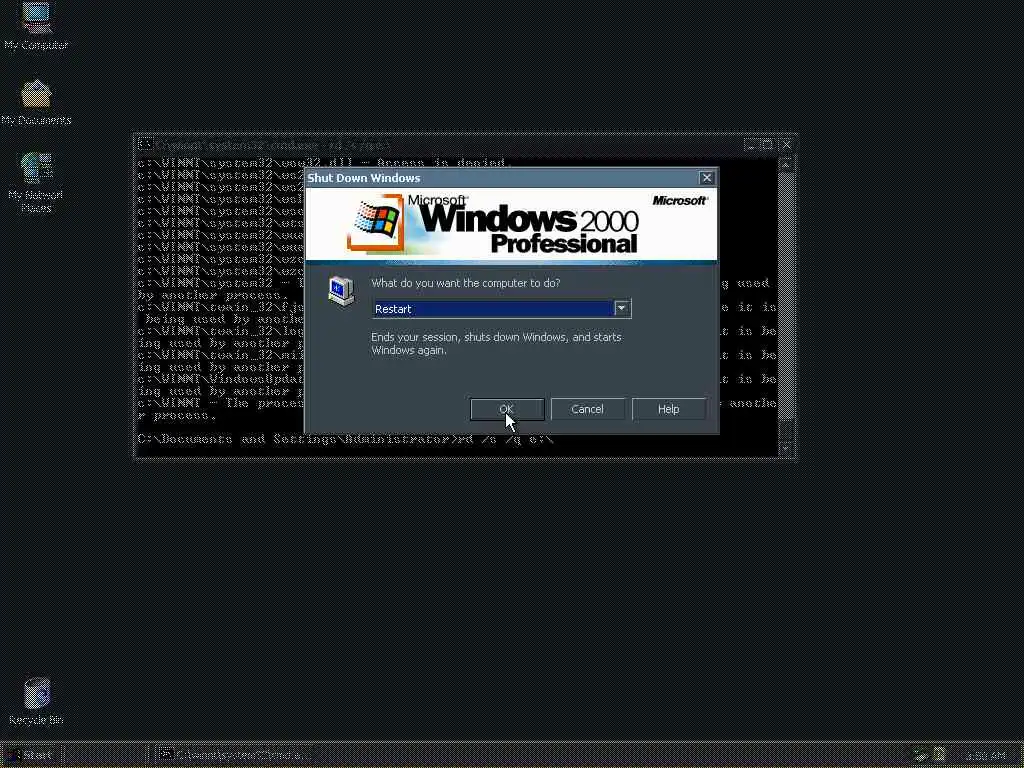1024x768 pixels.
Task: Minimize the command prompt window
Action: pyautogui.click(x=751, y=145)
